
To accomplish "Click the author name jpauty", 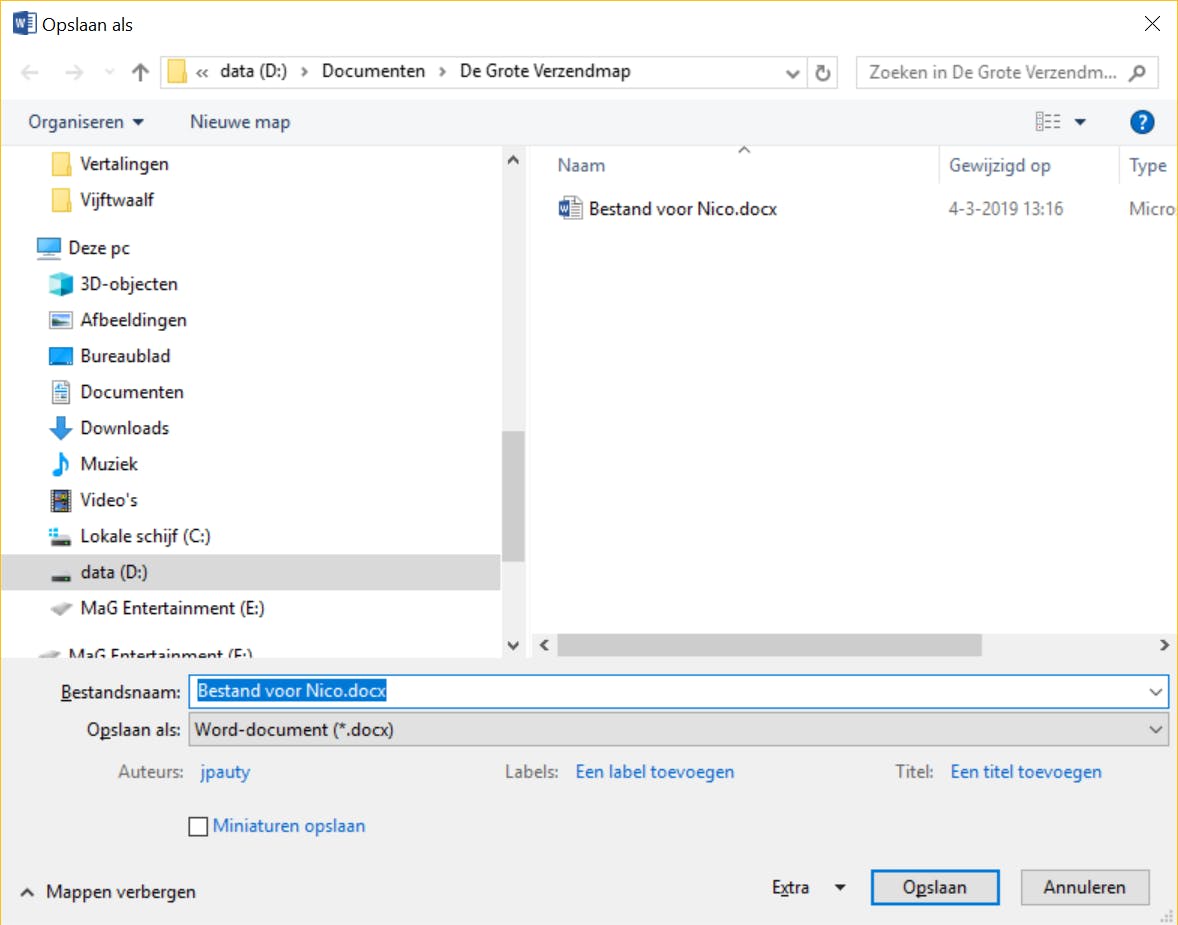I will (225, 772).
